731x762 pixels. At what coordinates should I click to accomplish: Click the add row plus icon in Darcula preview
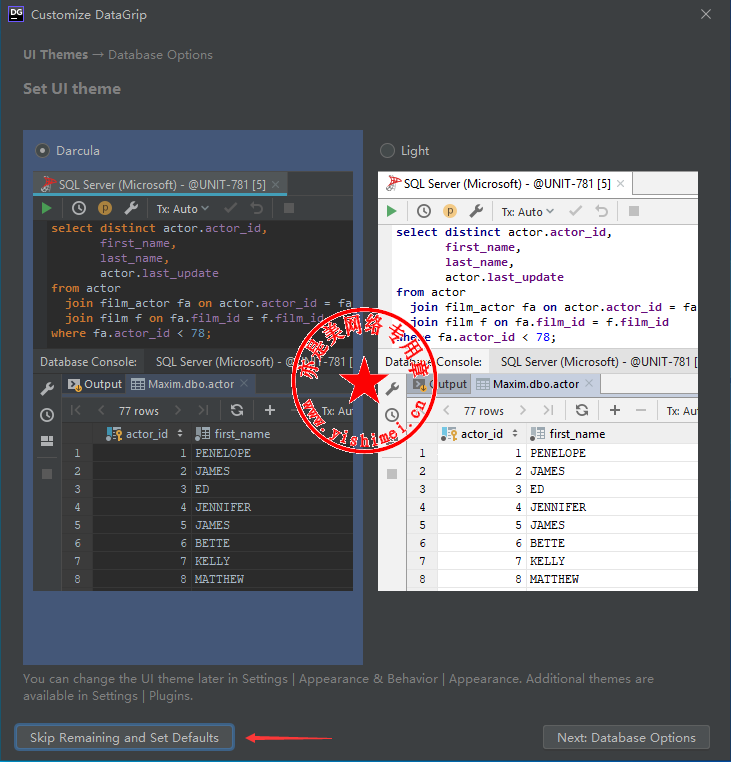(270, 410)
